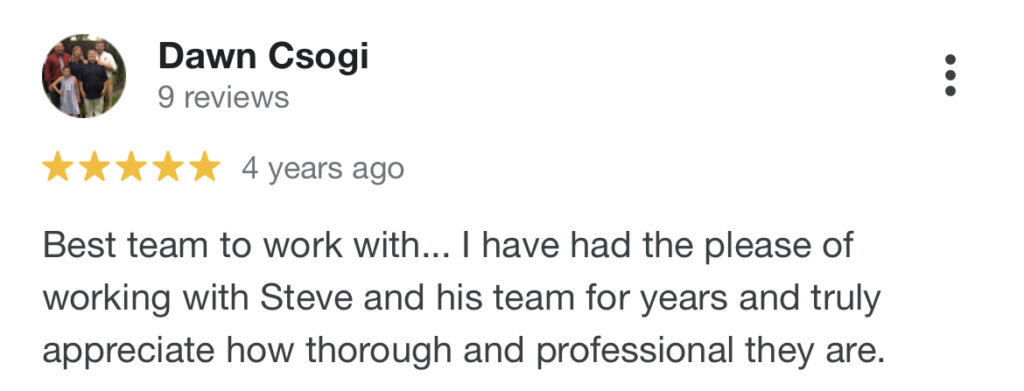Select the word "appreciate" on the last line
Viewport: 1024px width, 391px height.
[129, 353]
